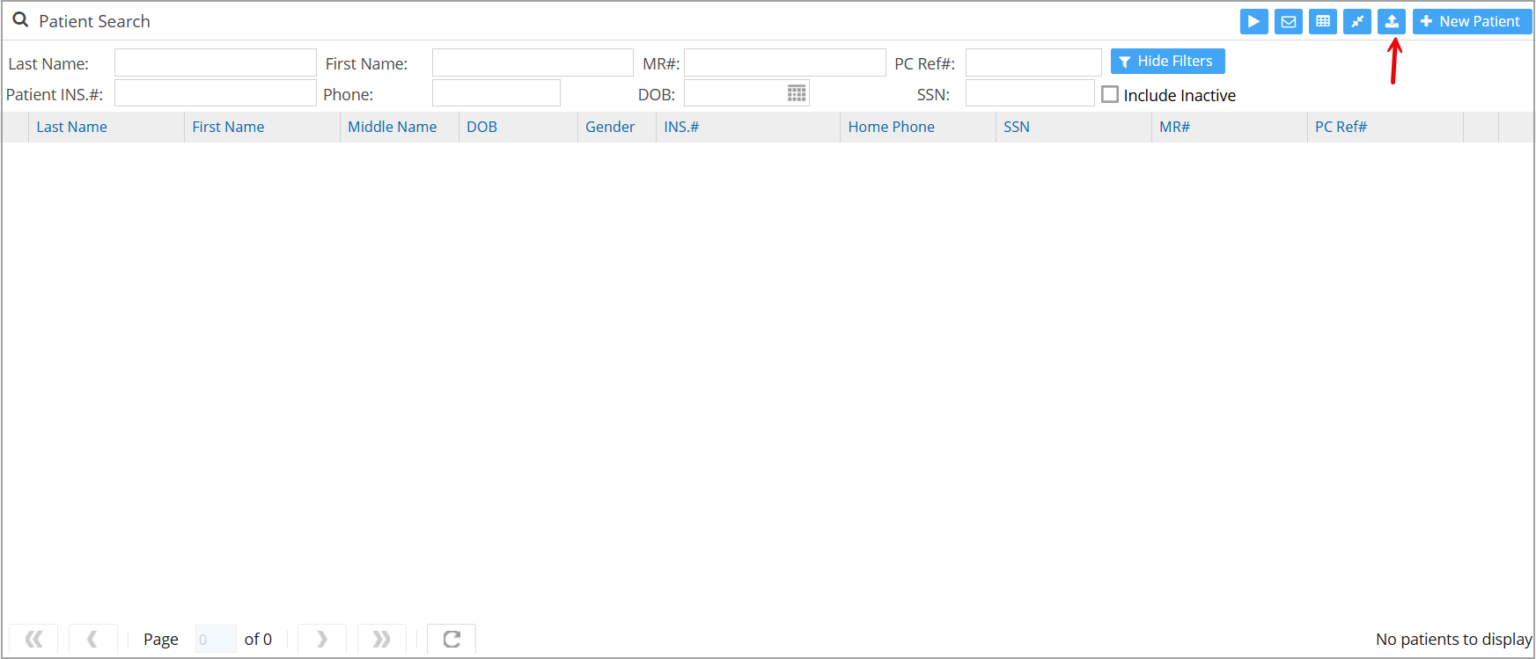Click the first-page double chevron
The image size is (1536, 659).
coord(33,639)
